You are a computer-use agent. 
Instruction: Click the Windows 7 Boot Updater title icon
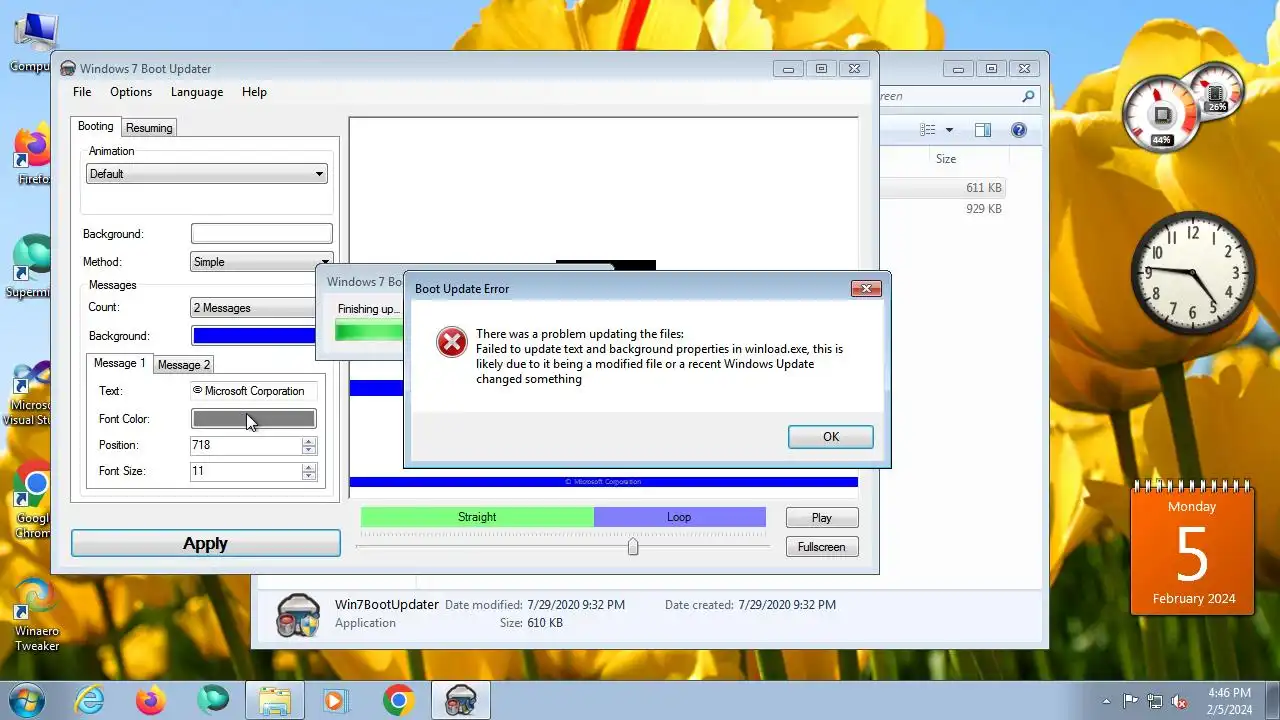[68, 69]
